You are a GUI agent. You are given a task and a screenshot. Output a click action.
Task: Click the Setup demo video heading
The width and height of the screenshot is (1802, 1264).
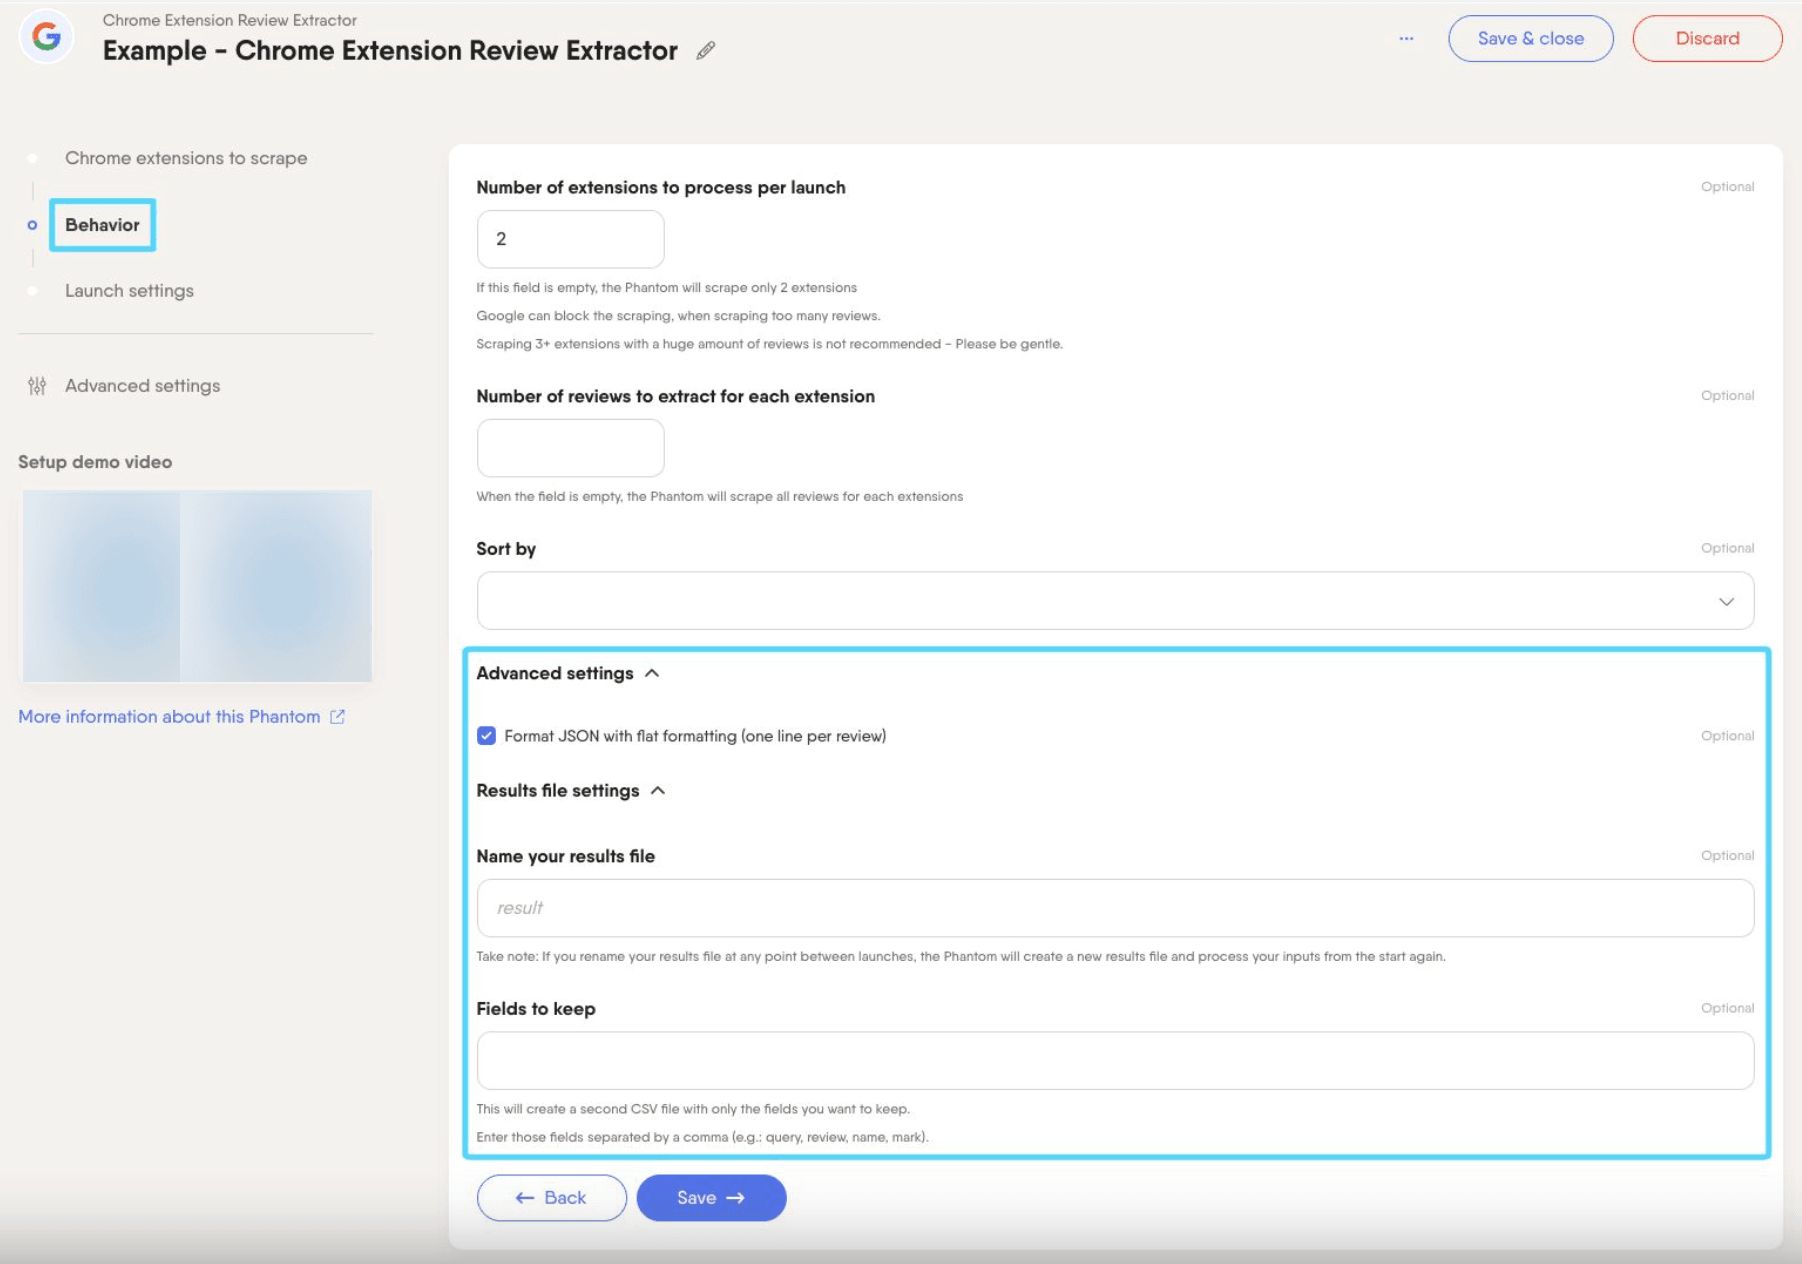coord(95,462)
